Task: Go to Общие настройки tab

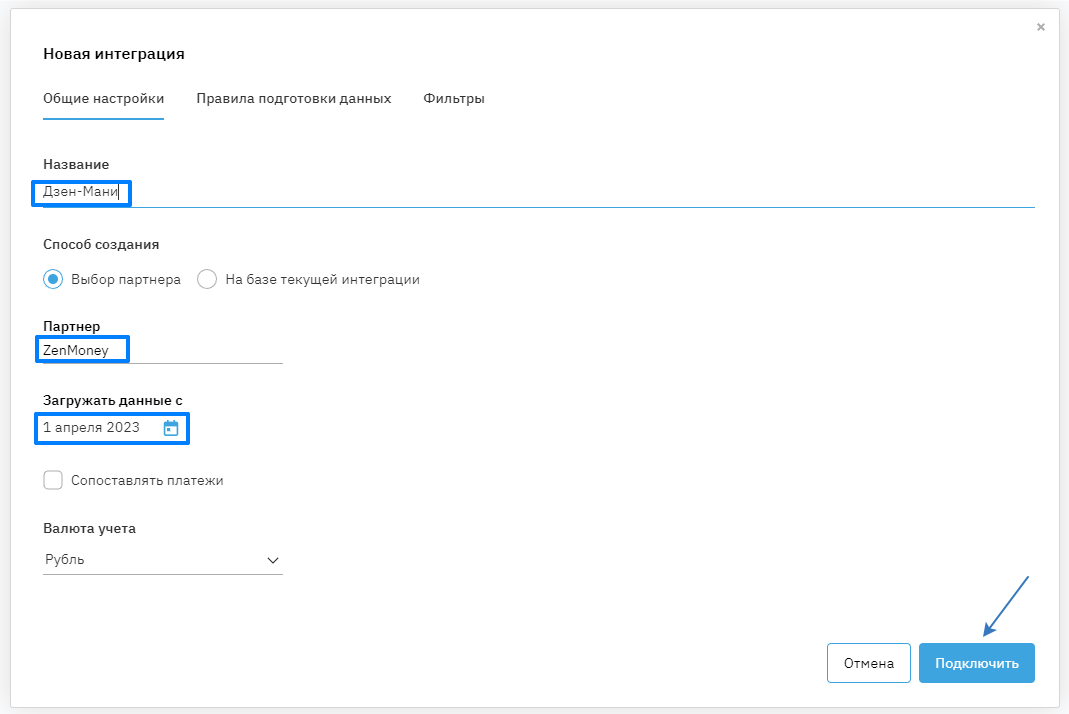Action: pos(103,99)
